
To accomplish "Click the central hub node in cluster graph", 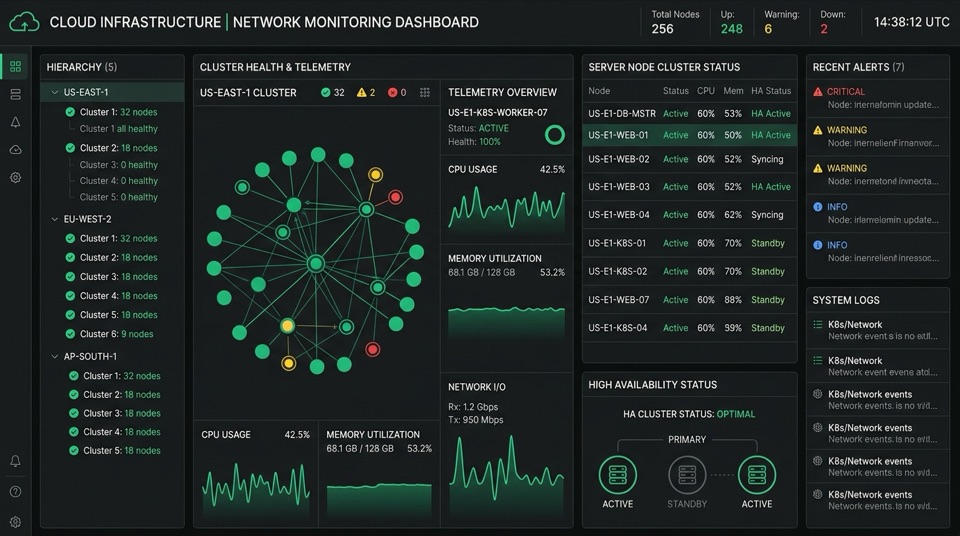I will pos(316,263).
